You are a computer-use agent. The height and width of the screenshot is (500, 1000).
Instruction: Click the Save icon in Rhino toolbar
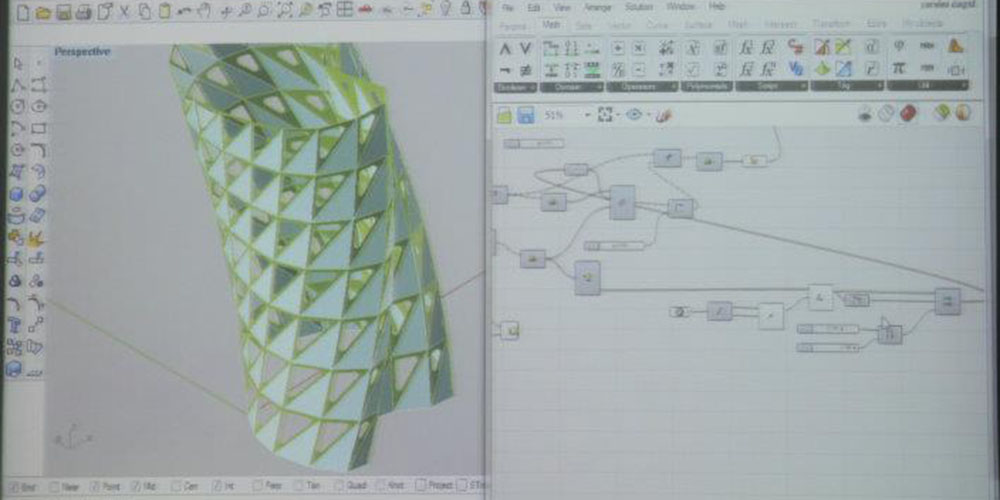pos(64,12)
